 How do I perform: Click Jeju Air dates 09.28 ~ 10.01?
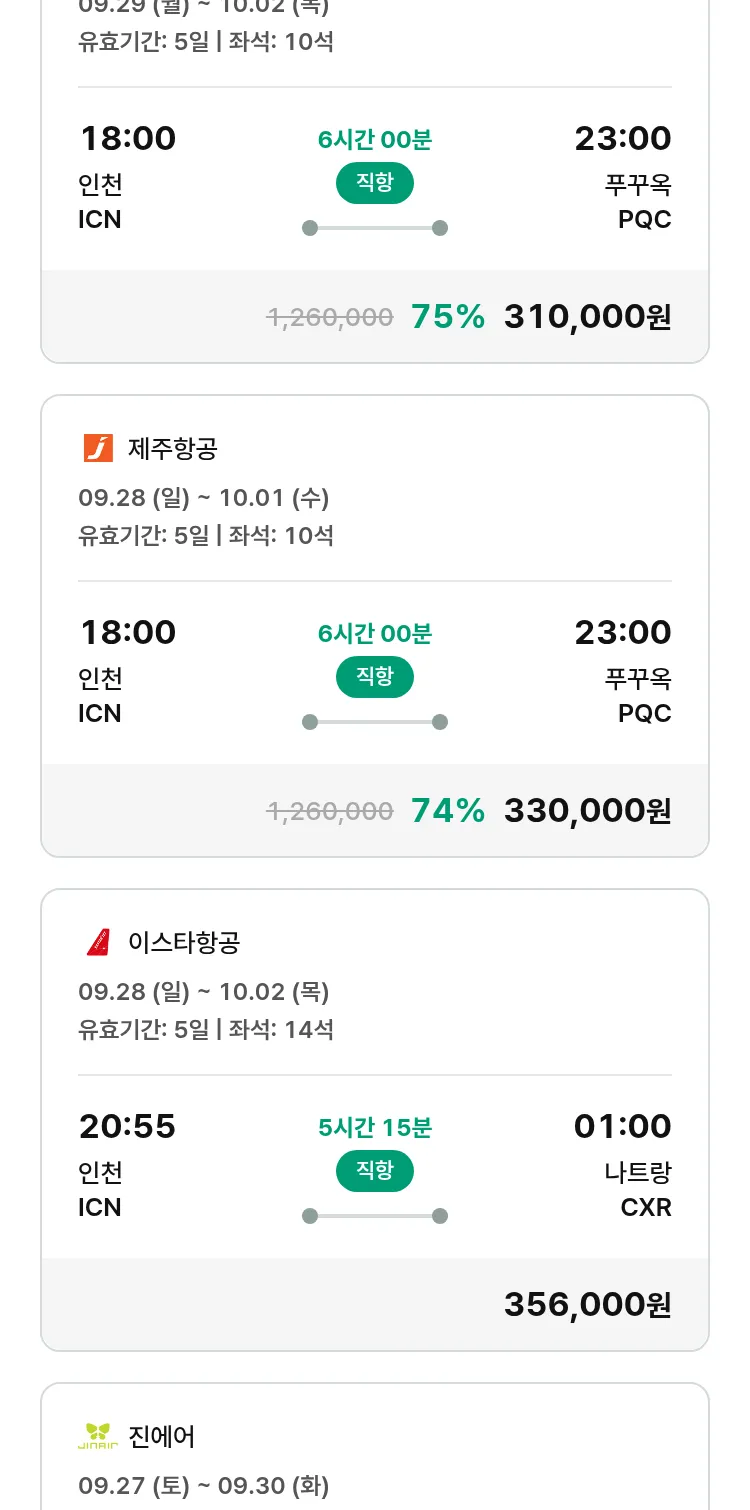pyautogui.click(x=203, y=498)
